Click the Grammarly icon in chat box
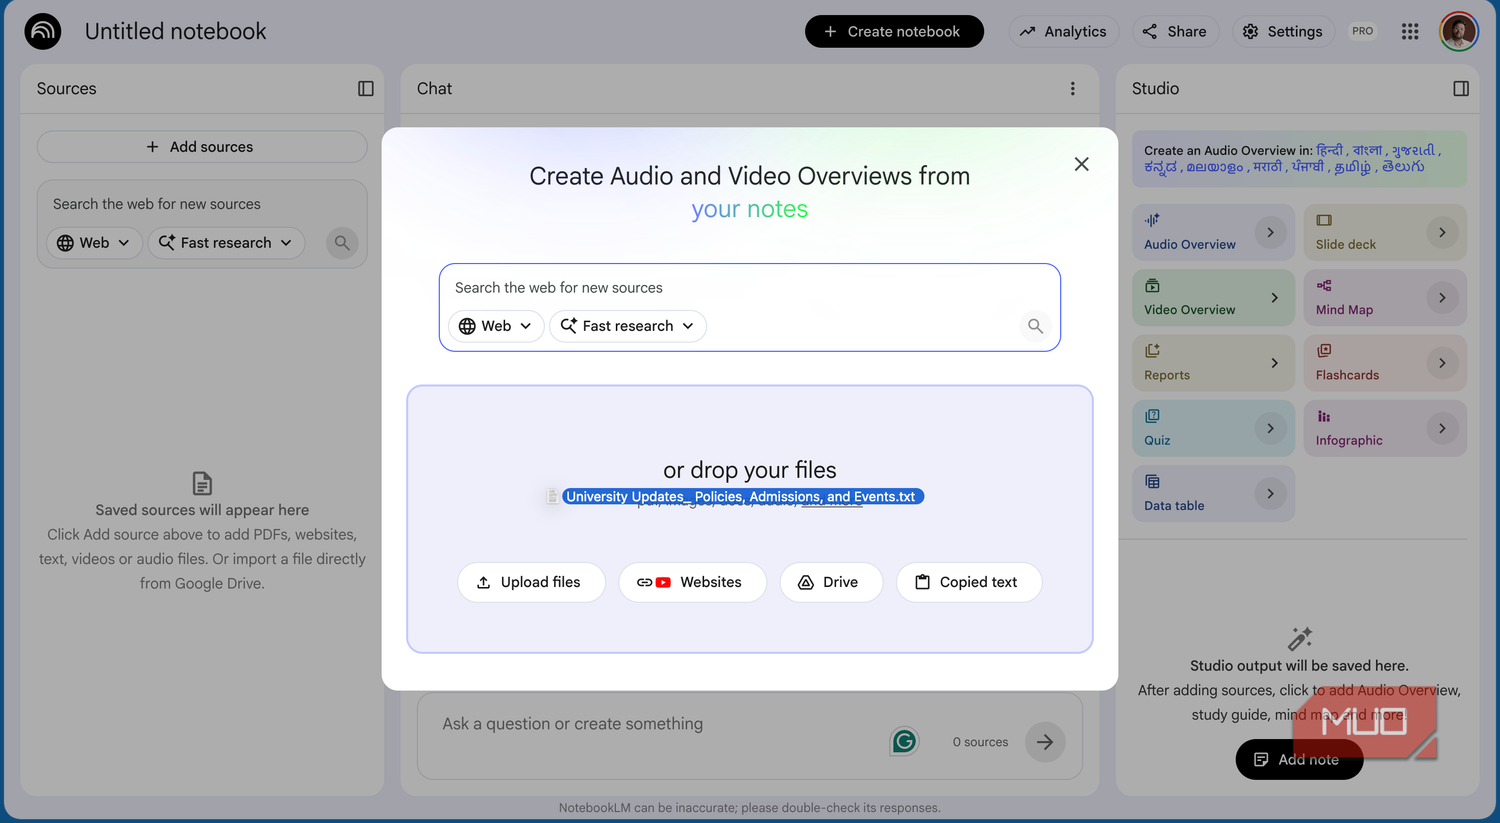The image size is (1500, 823). click(904, 741)
